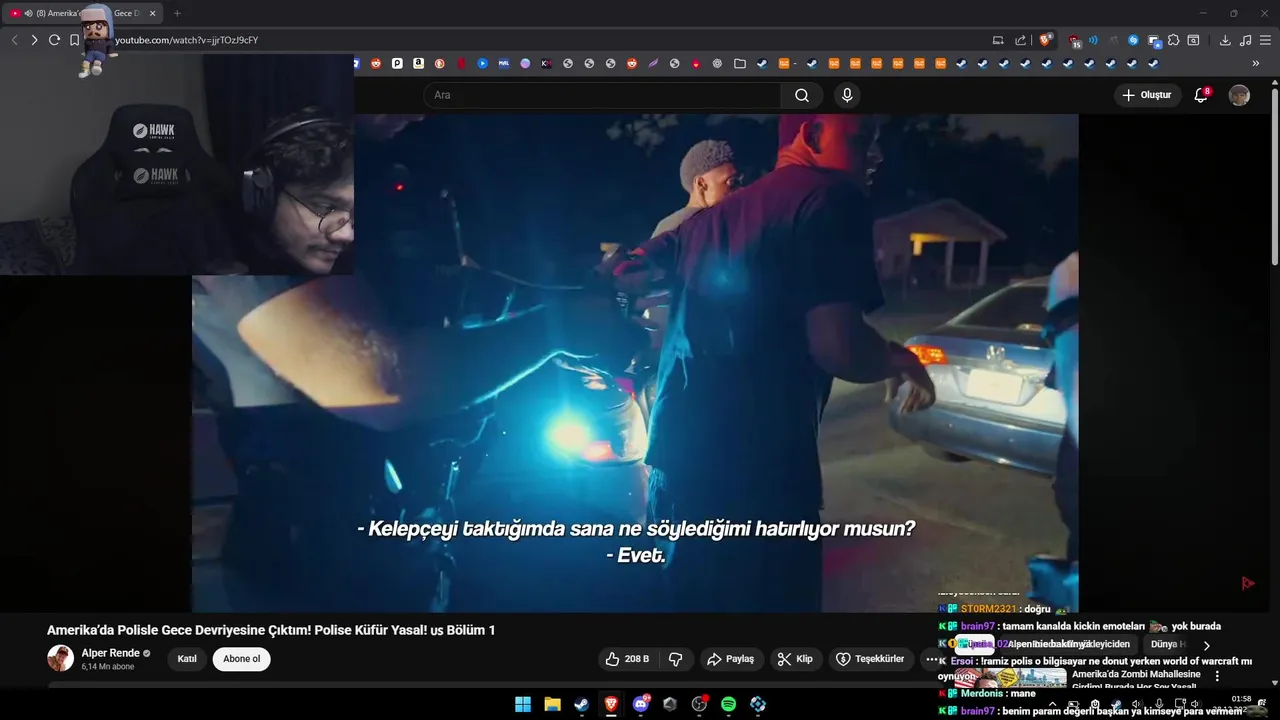Switch to Brave browser in the taskbar

(611, 704)
